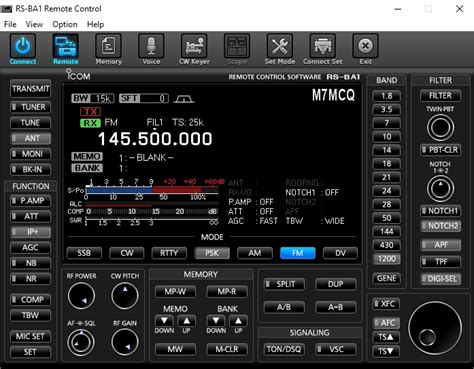Click the TON/DSQ signaling button
The image size is (474, 369).
[284, 349]
